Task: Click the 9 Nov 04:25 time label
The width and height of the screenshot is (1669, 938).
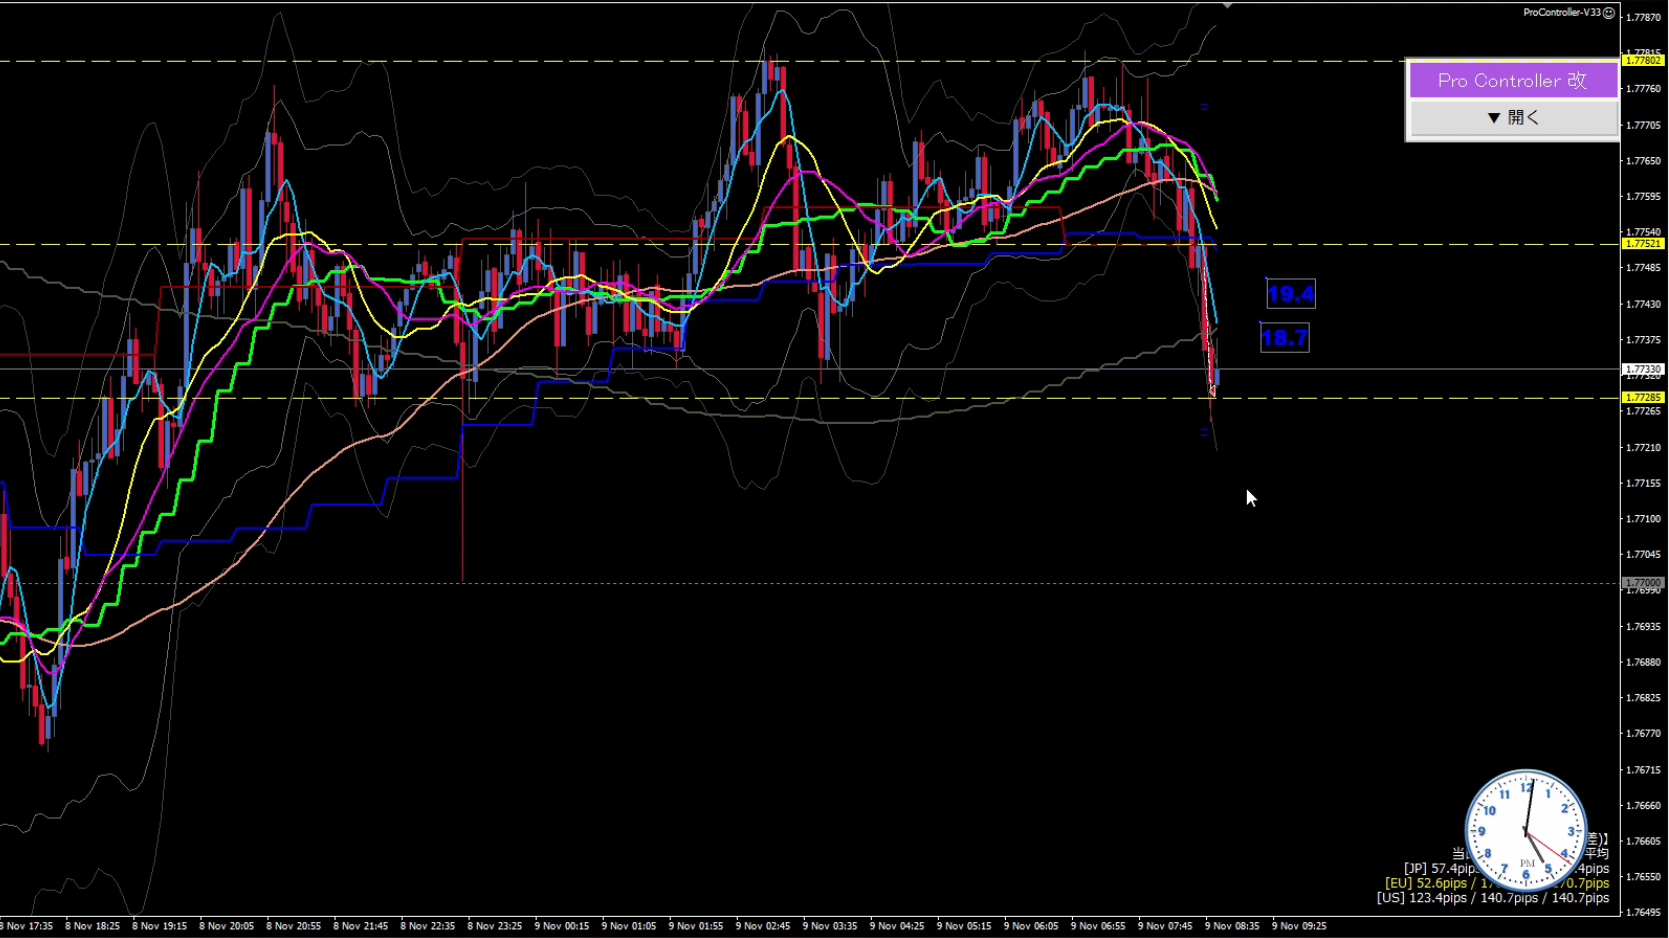Action: [x=897, y=926]
